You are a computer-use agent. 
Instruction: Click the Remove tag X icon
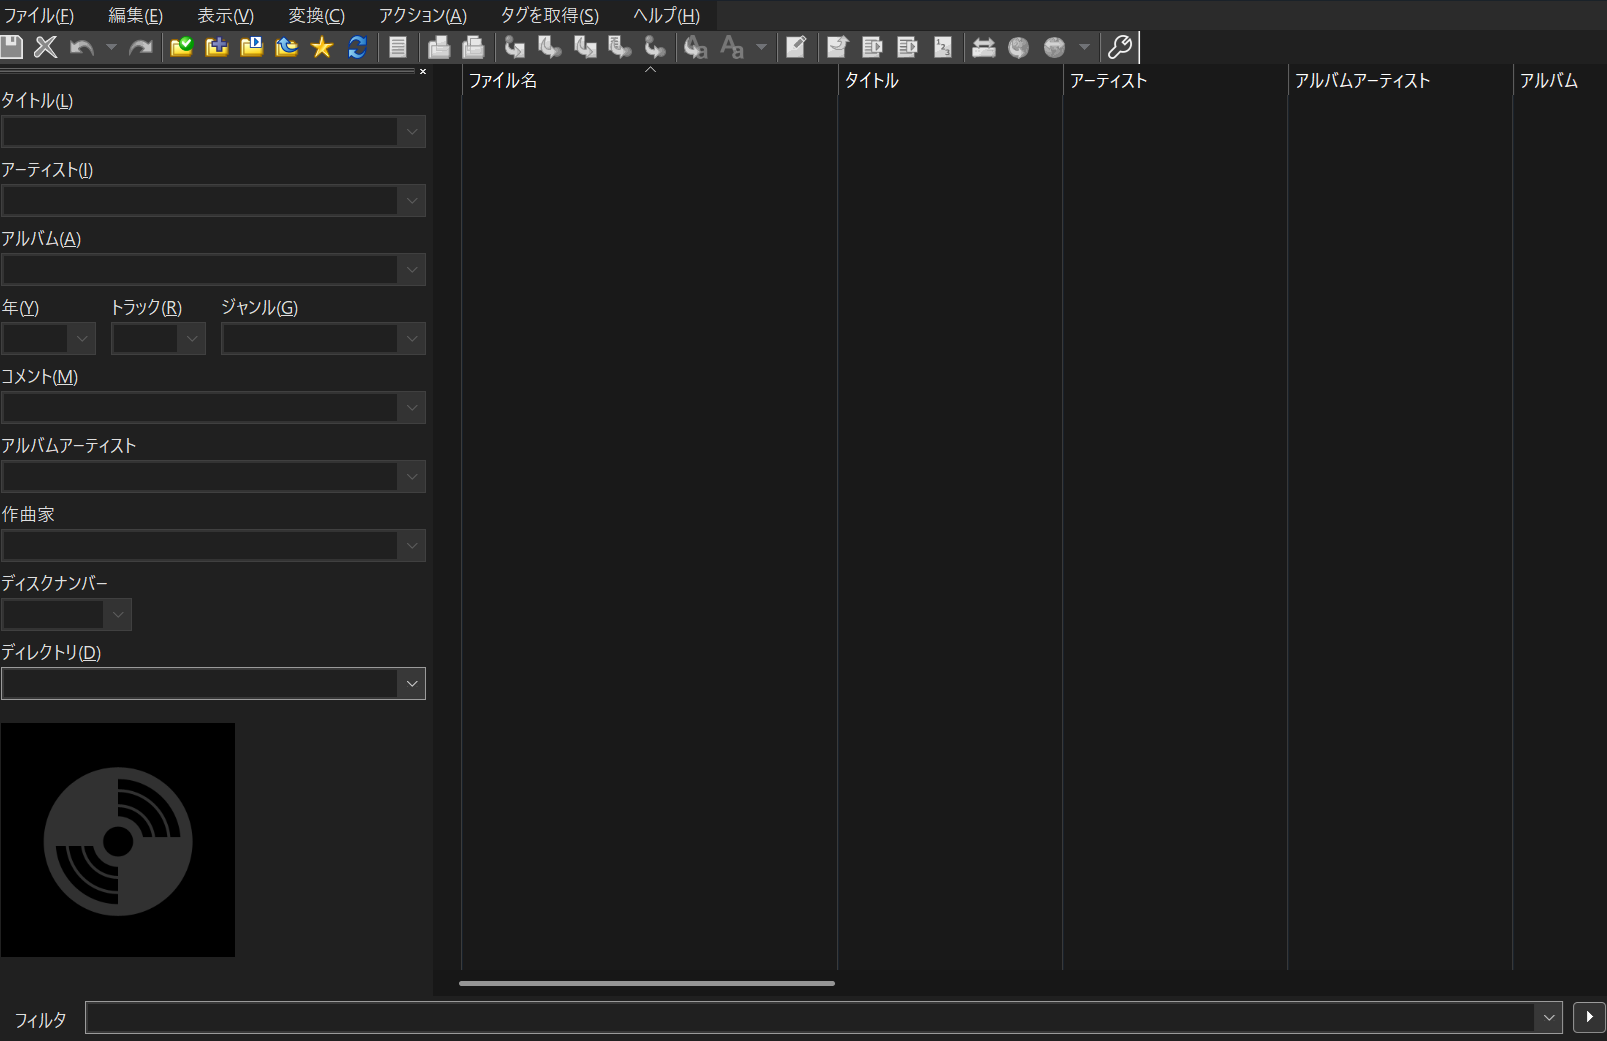tap(46, 47)
